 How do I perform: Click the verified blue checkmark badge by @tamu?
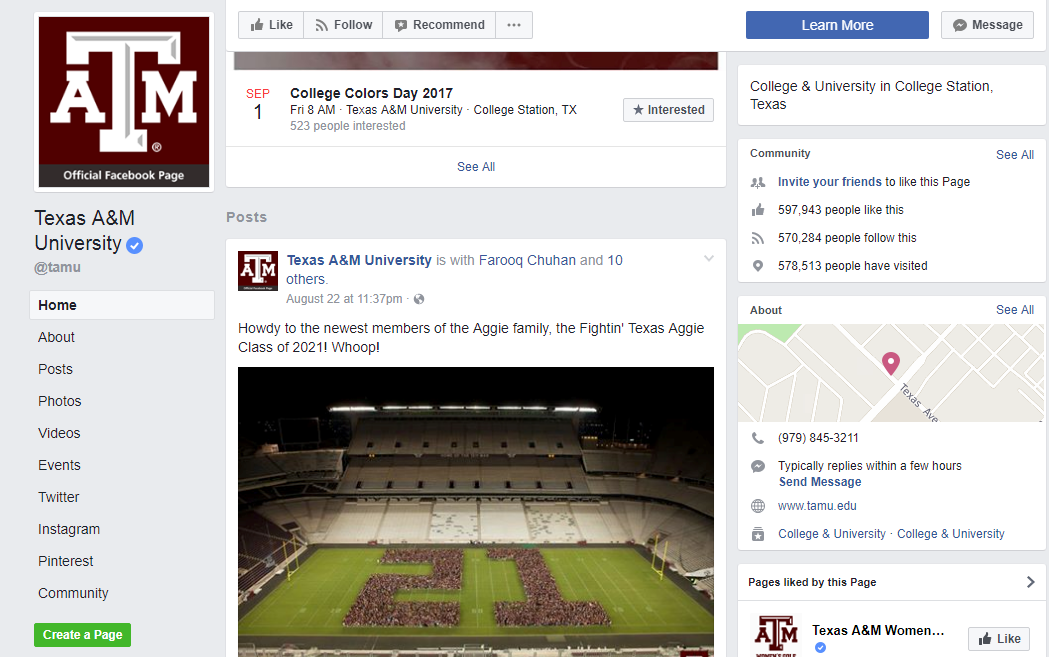pos(133,245)
